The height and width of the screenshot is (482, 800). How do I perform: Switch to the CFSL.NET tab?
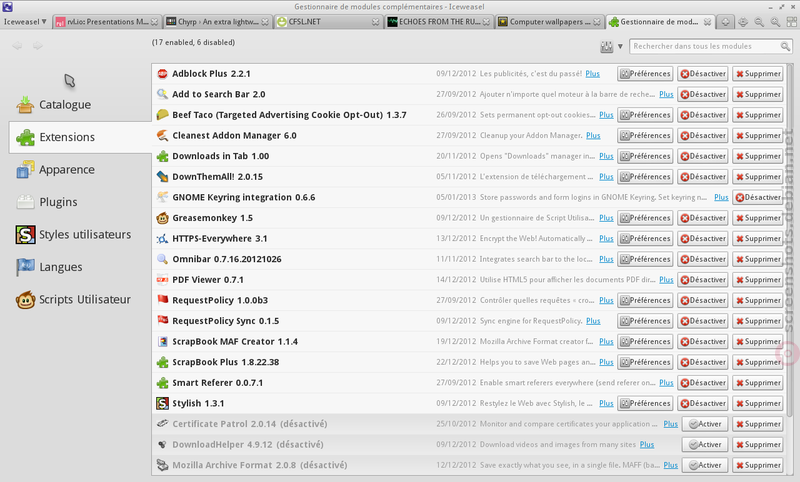point(328,22)
